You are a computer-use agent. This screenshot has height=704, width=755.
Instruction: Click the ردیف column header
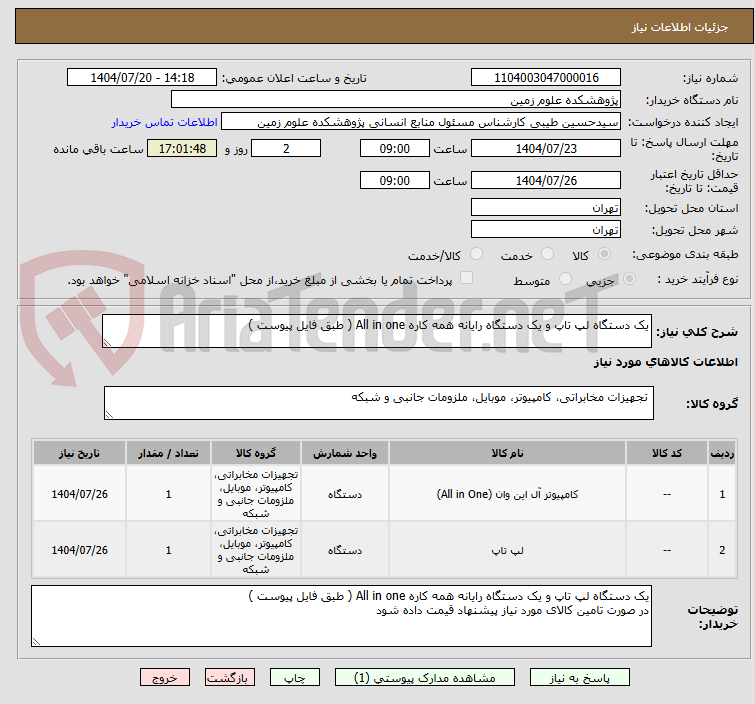[x=722, y=453]
